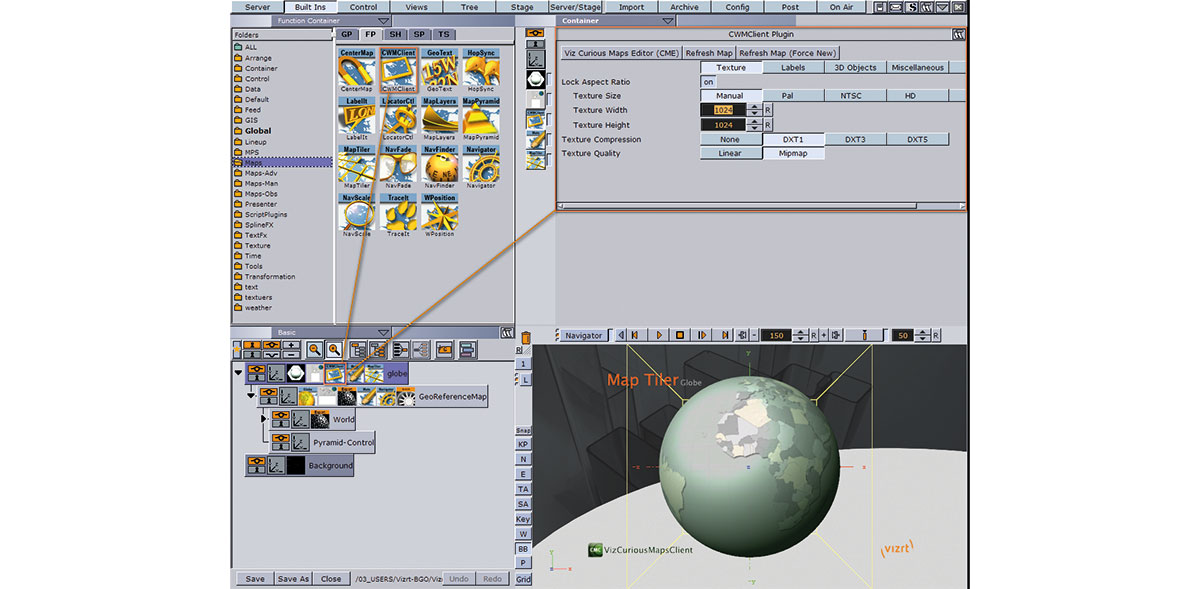
Task: Open the Server main tab
Action: [x=257, y=7]
